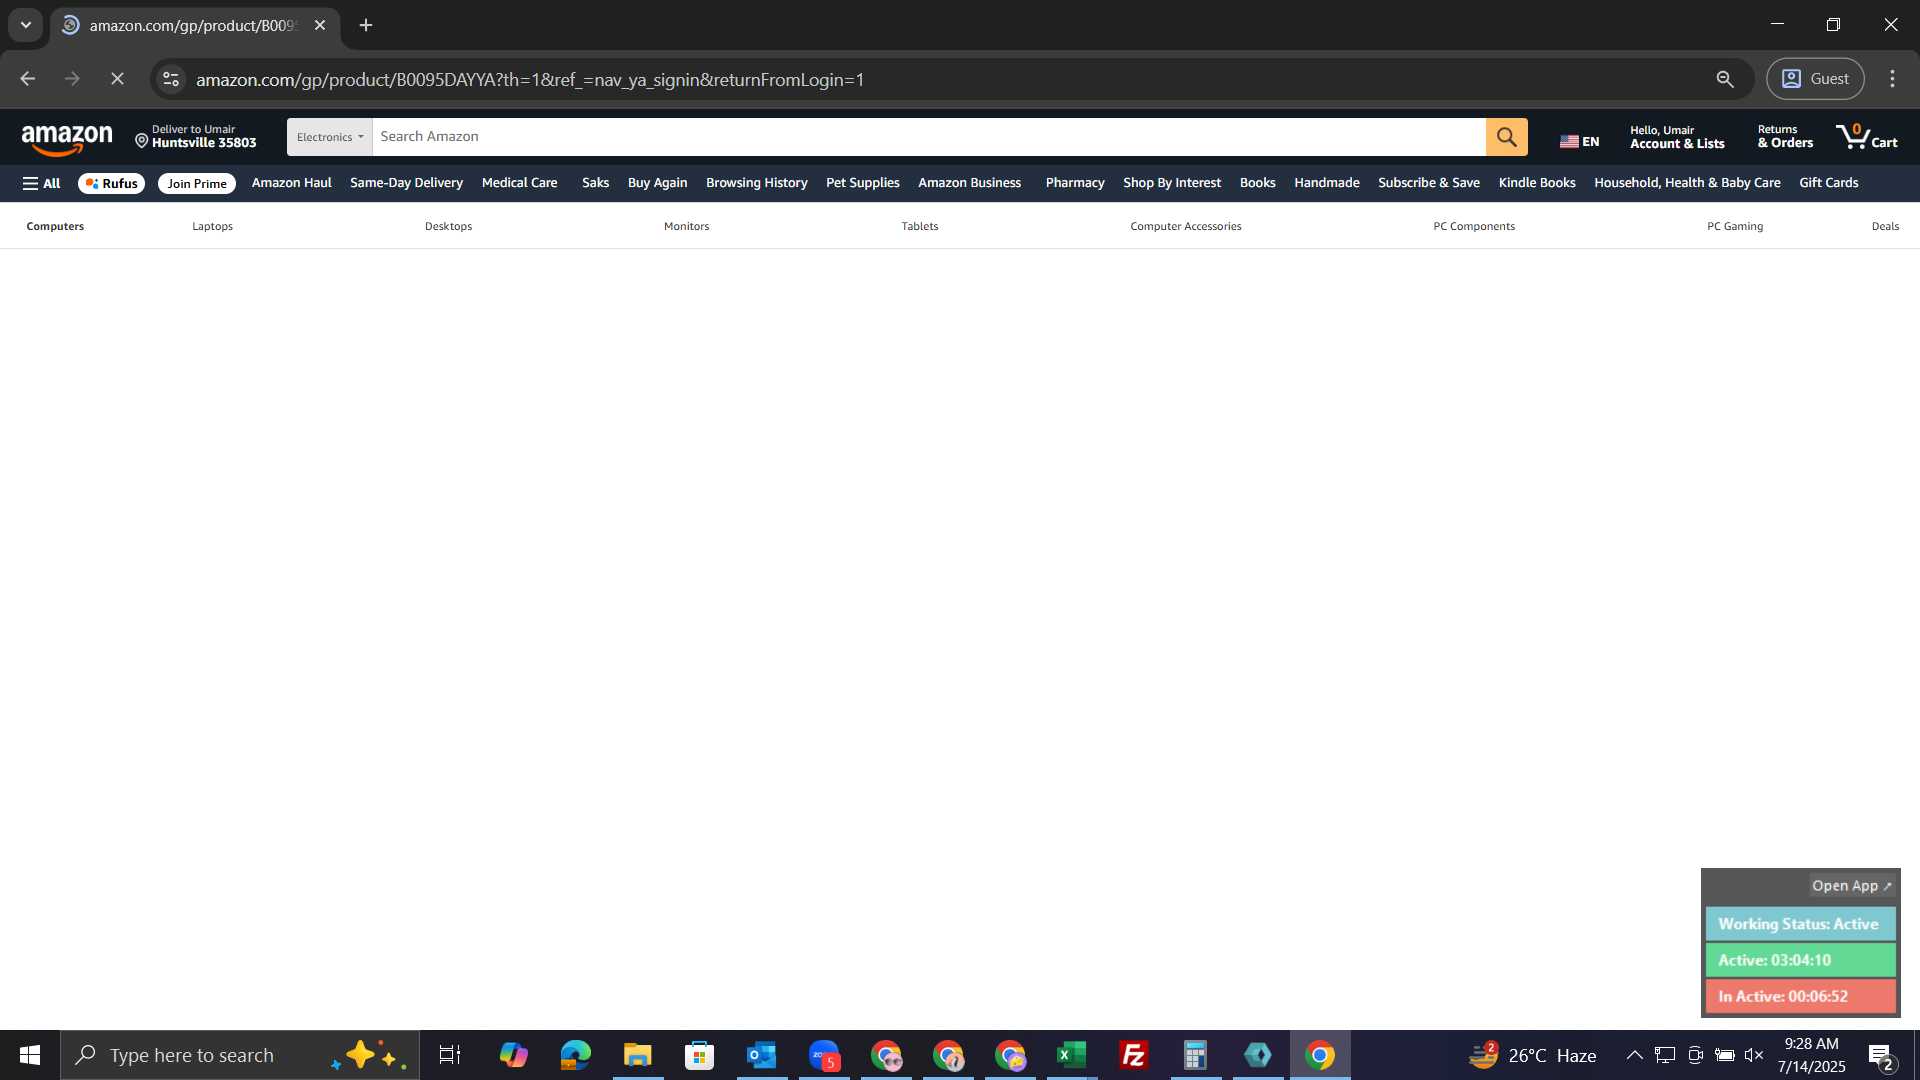Click the Windows taskbar search box
The width and height of the screenshot is (1920, 1080).
(240, 1055)
